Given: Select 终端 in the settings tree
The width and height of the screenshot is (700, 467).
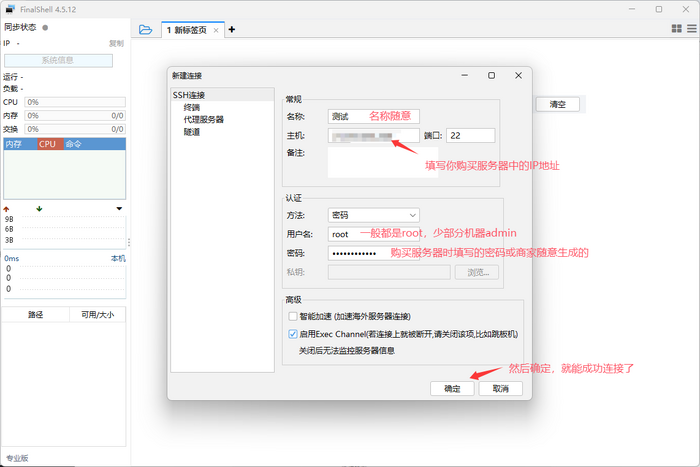Looking at the screenshot, I should coord(191,107).
